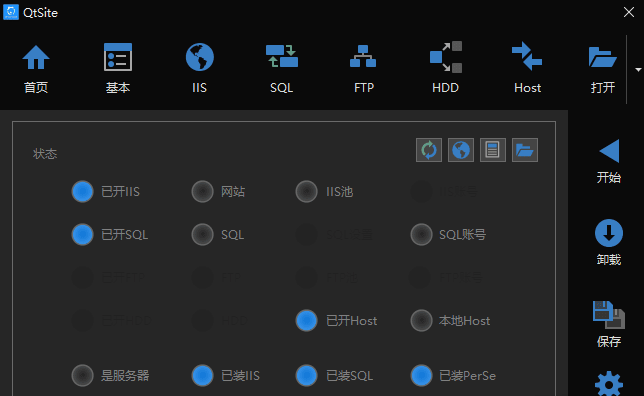Toggle the 已装IIS indicator

[x=202, y=375]
